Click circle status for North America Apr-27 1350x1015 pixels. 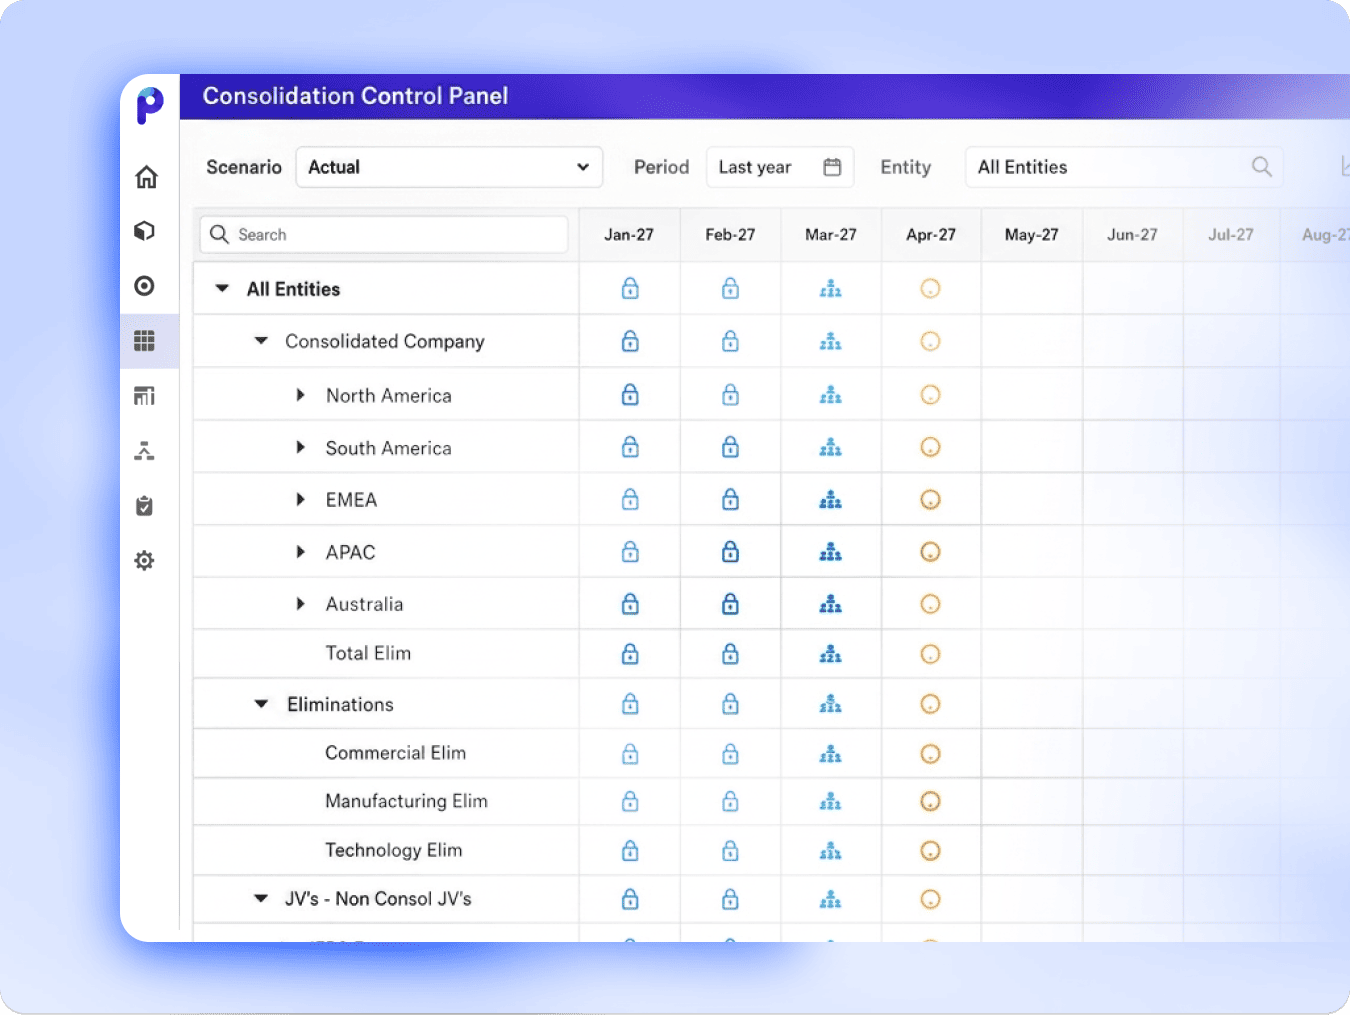pos(930,395)
